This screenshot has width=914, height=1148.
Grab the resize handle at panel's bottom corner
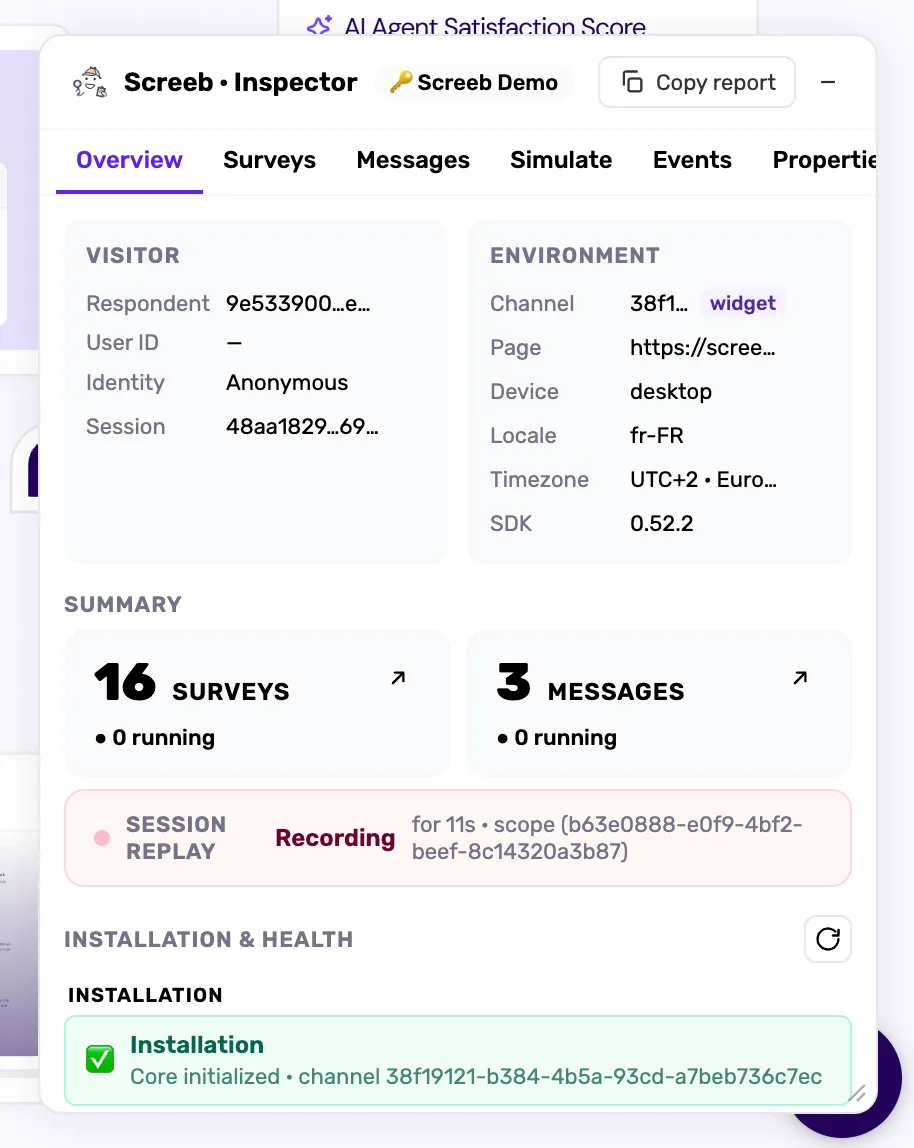coord(856,1093)
